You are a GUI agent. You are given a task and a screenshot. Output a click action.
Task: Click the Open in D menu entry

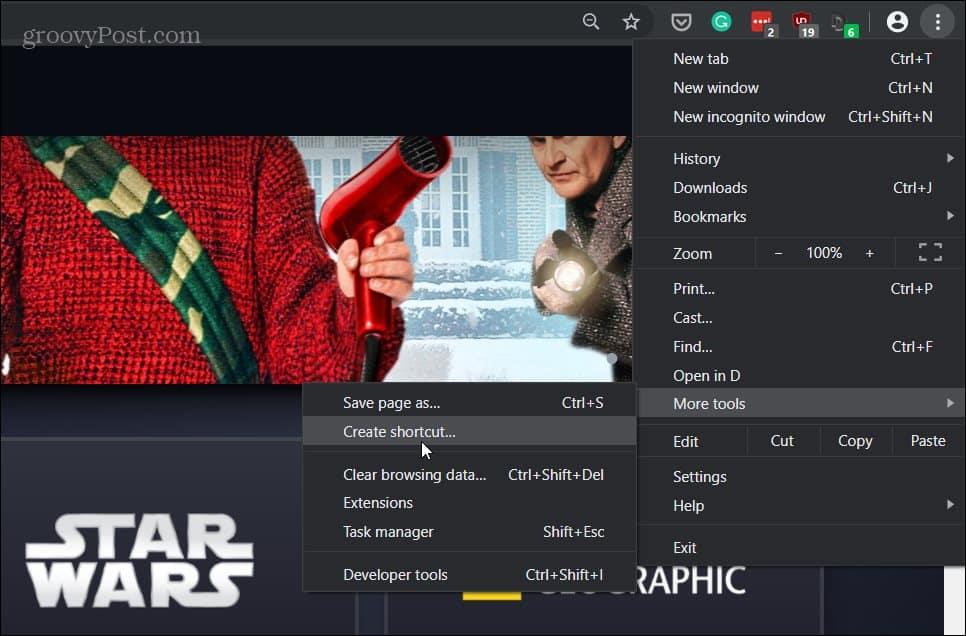click(x=799, y=375)
